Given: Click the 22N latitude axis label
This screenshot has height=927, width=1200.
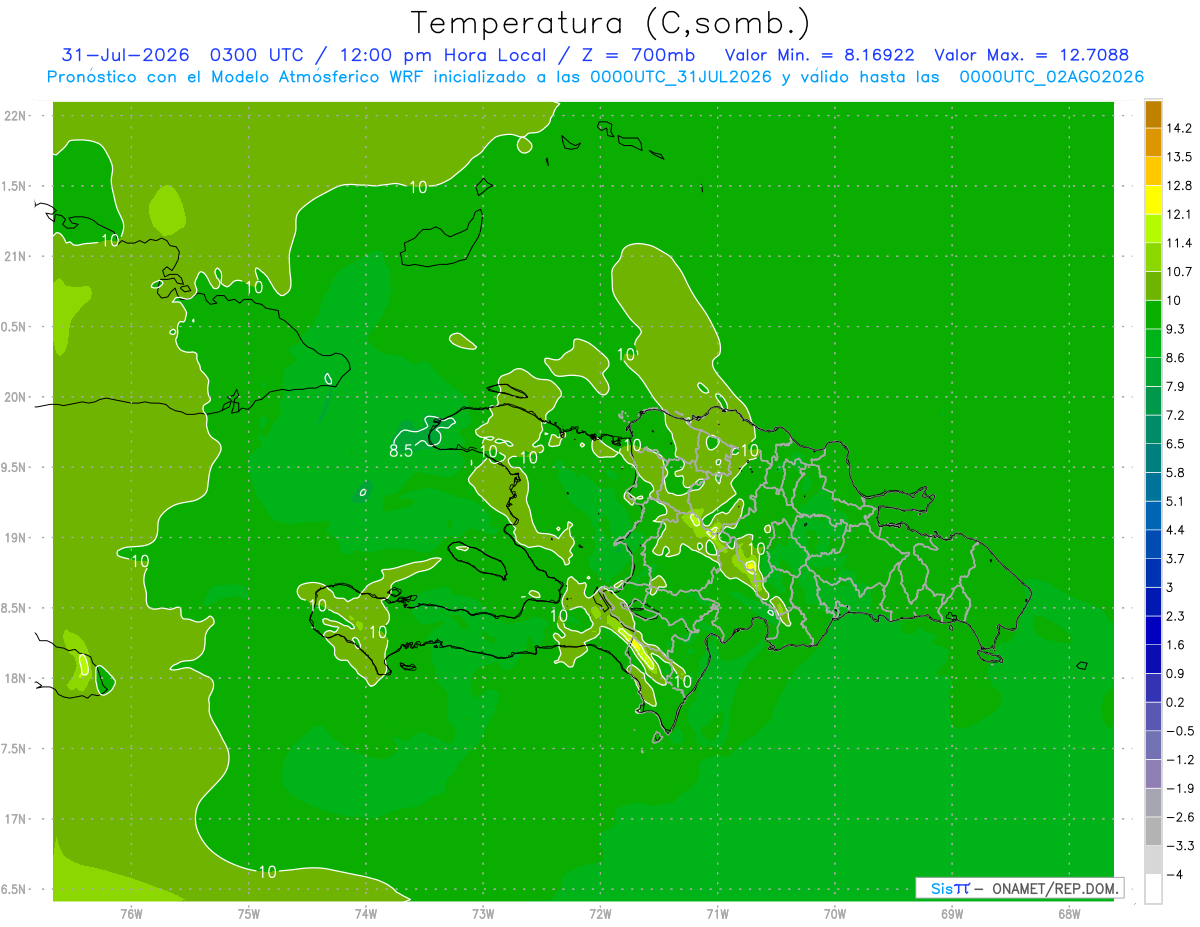Looking at the screenshot, I should [16, 115].
